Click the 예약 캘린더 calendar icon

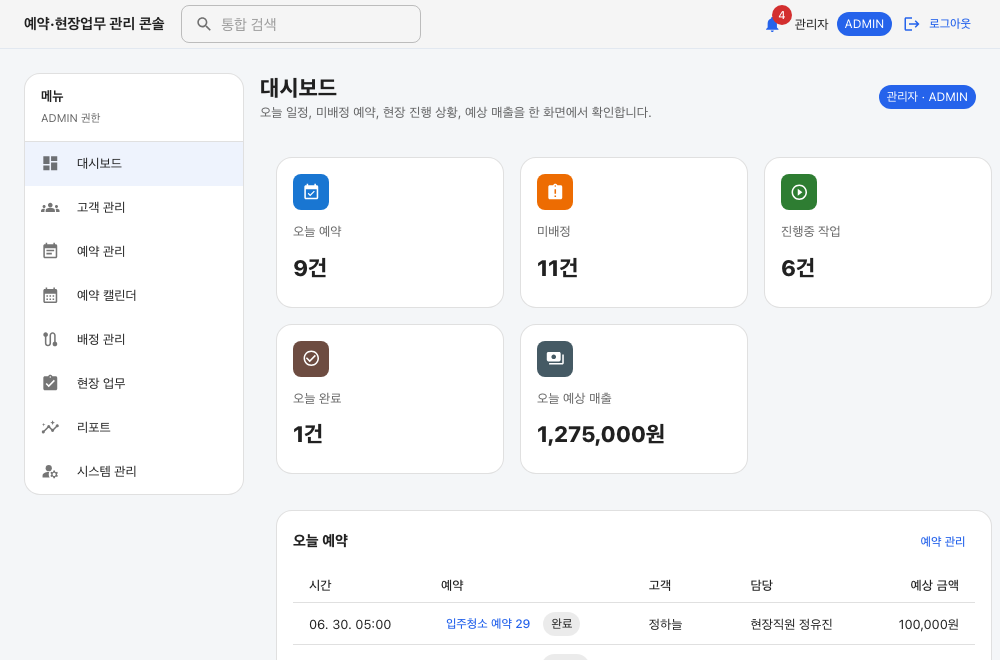[50, 295]
